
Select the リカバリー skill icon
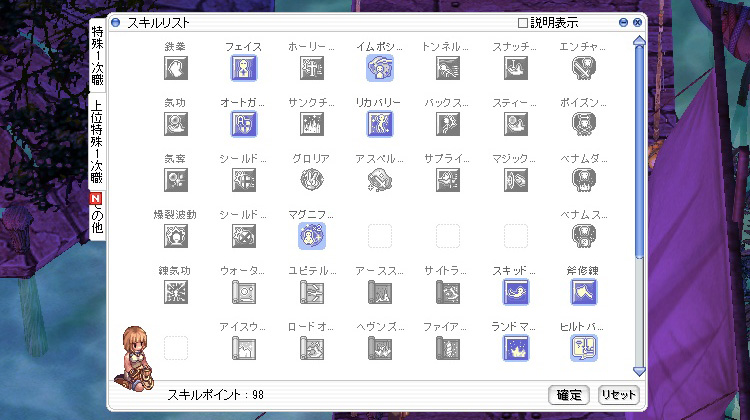click(380, 124)
